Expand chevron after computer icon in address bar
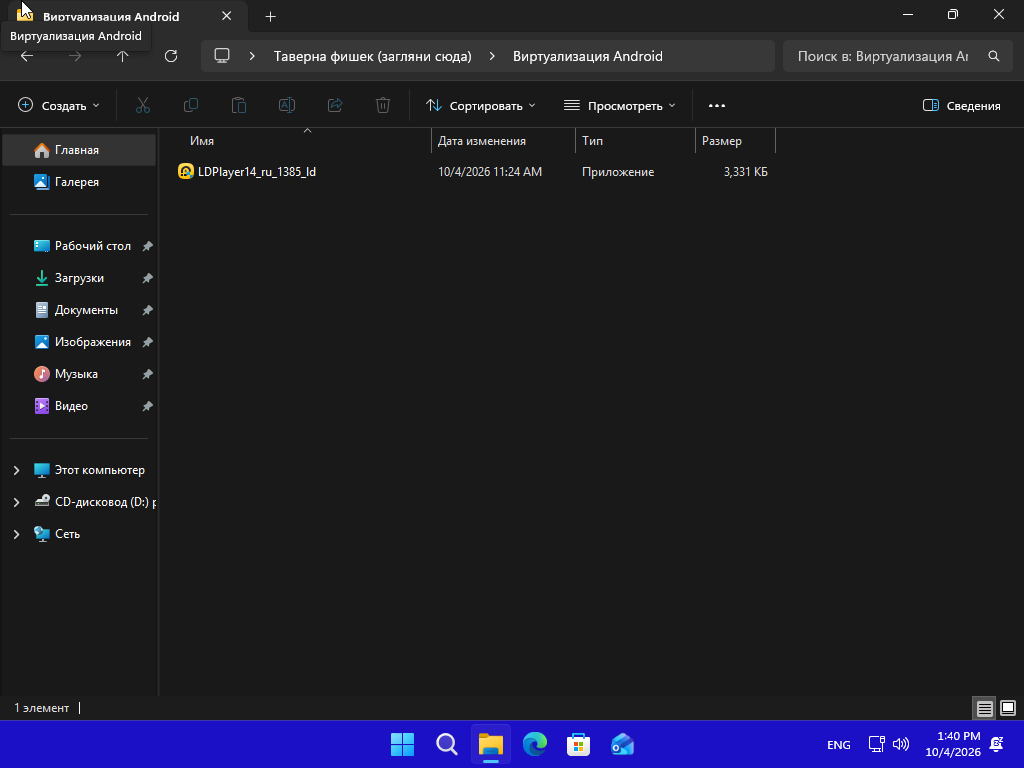 [x=252, y=56]
